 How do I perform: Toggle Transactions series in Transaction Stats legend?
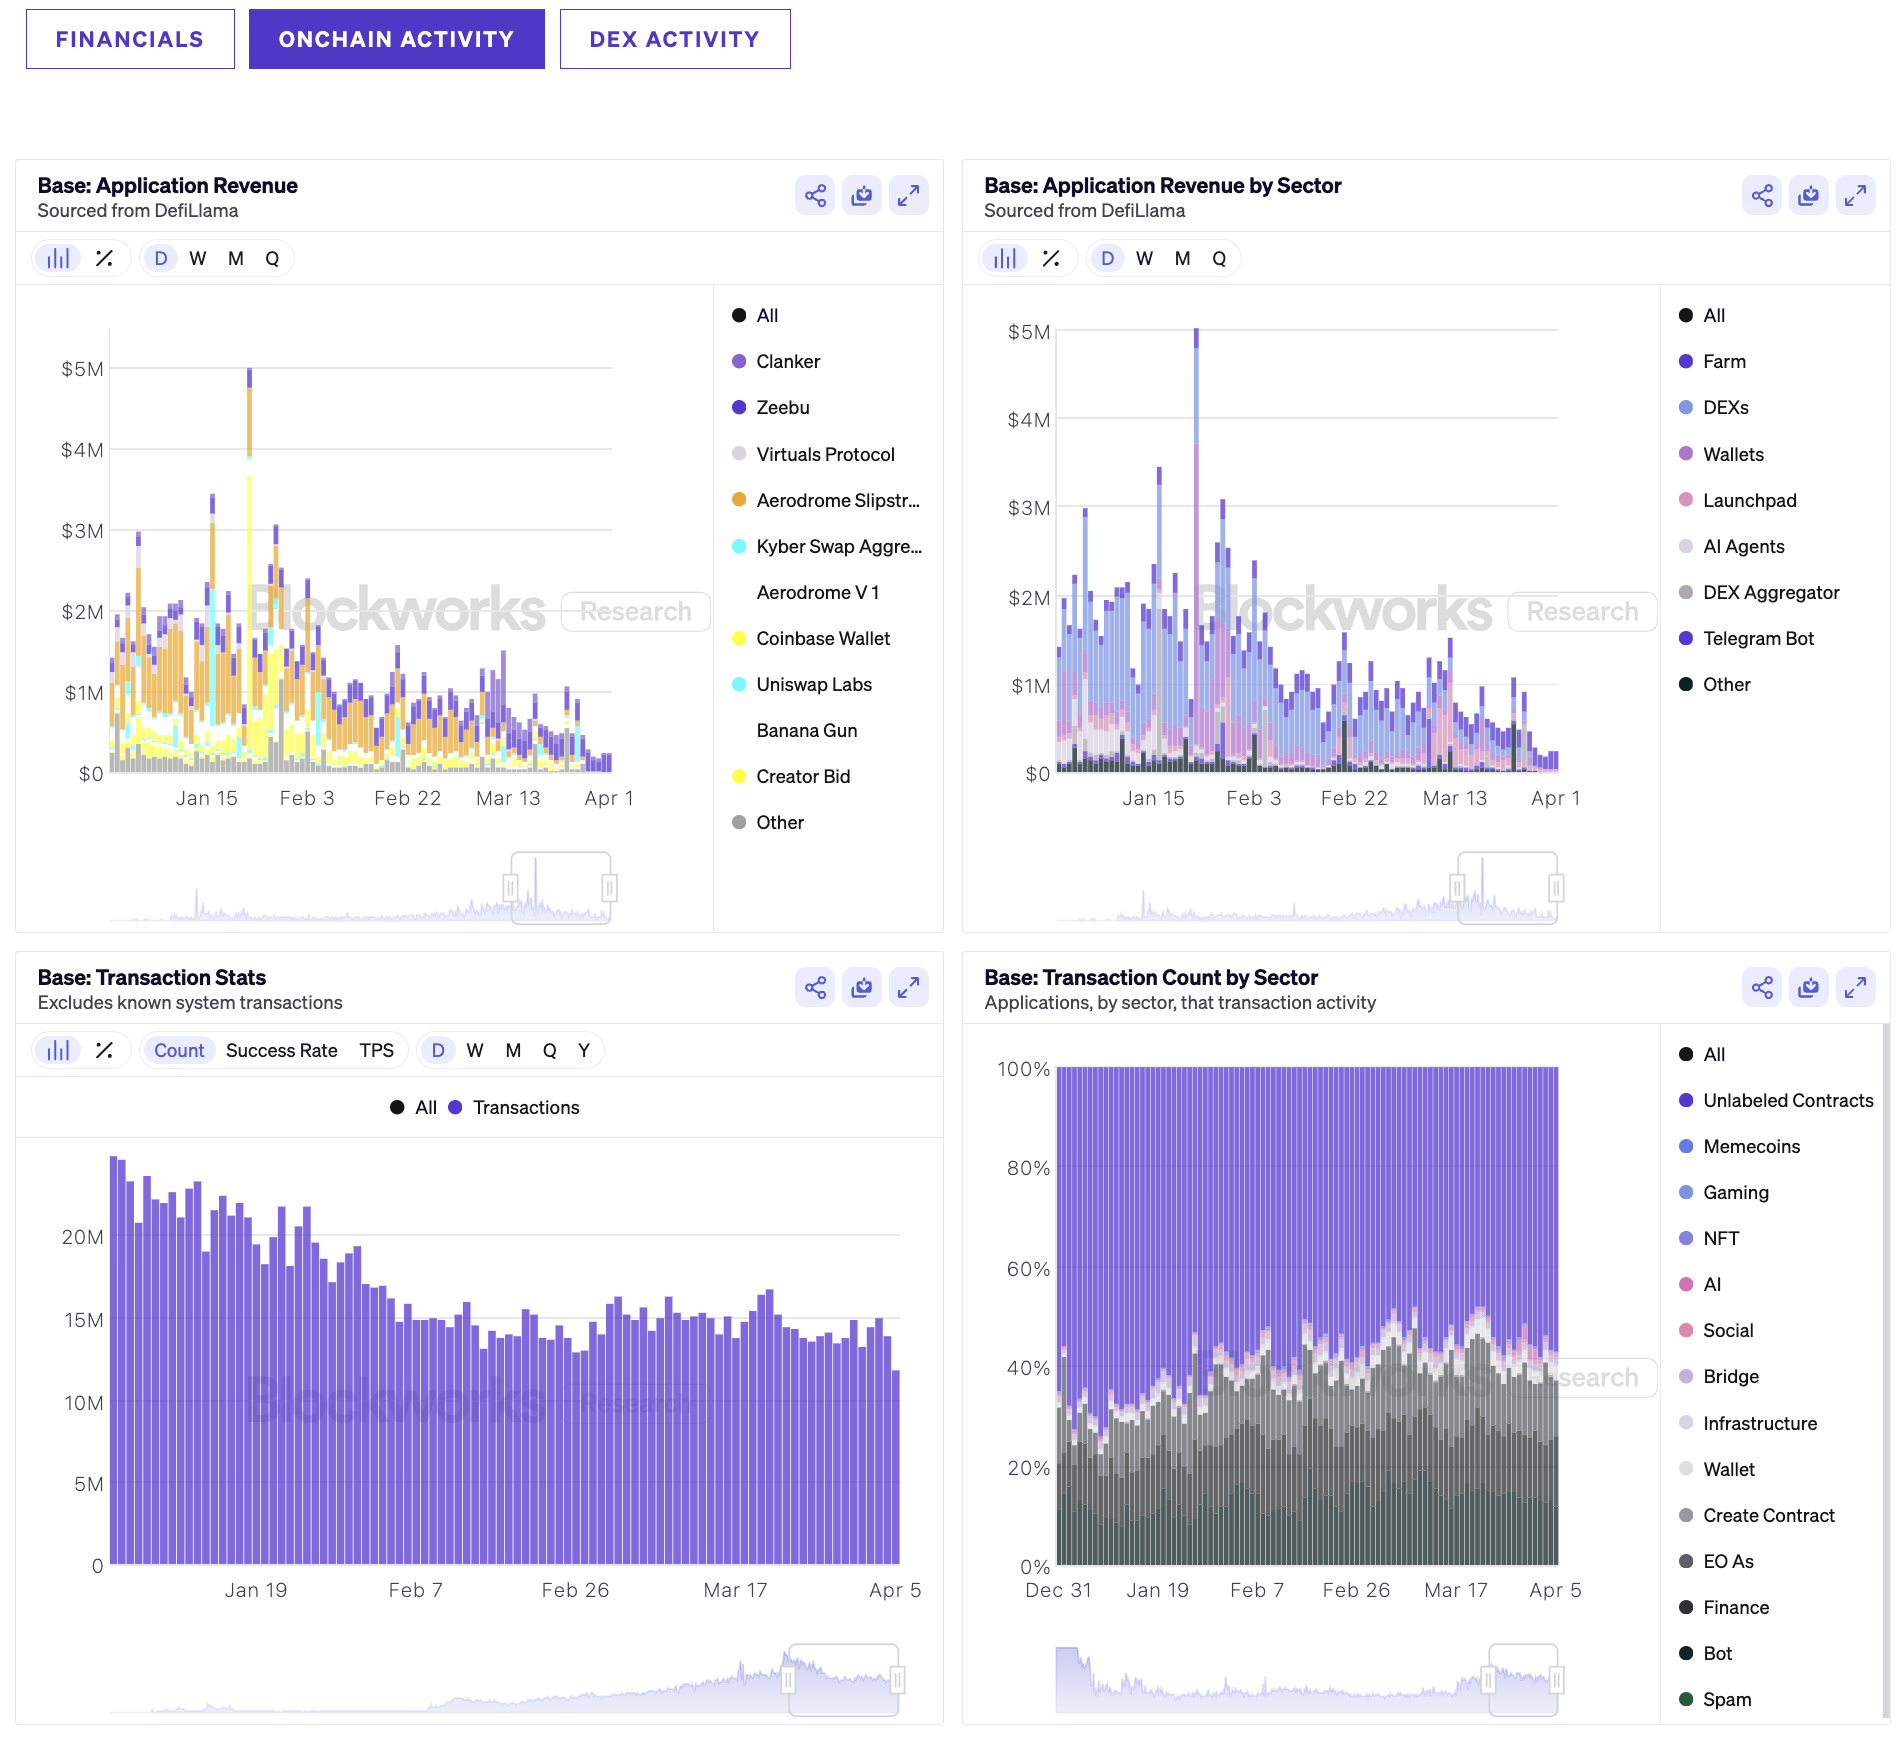pyautogui.click(x=514, y=1107)
